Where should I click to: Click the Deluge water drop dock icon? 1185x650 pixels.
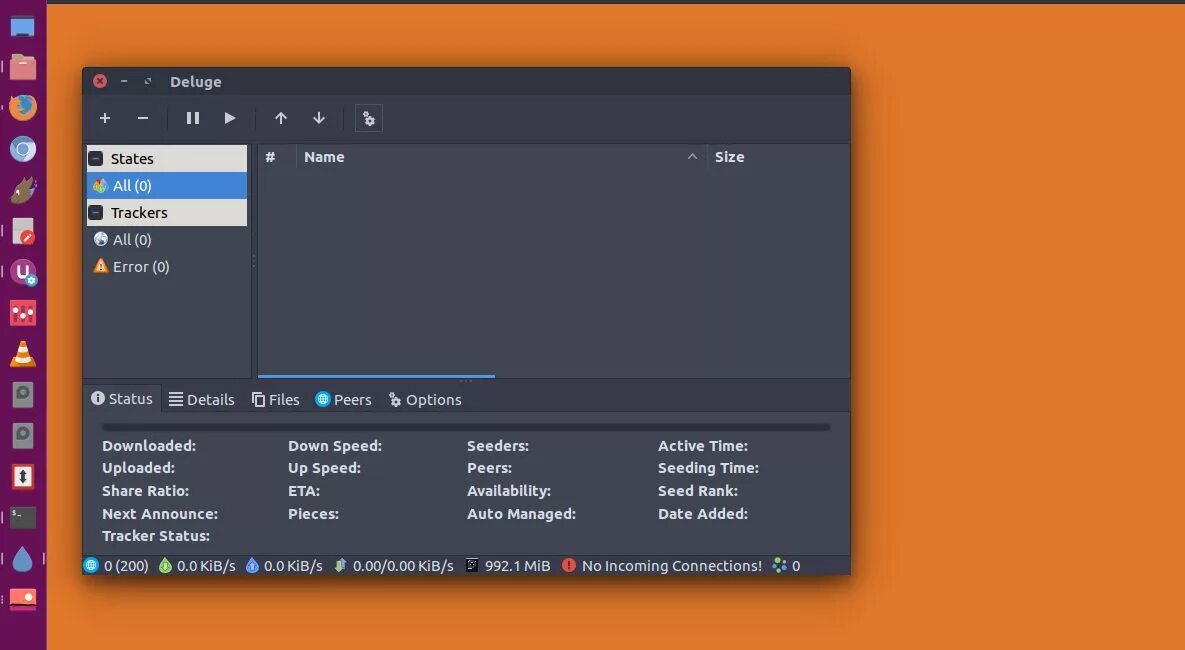point(23,559)
